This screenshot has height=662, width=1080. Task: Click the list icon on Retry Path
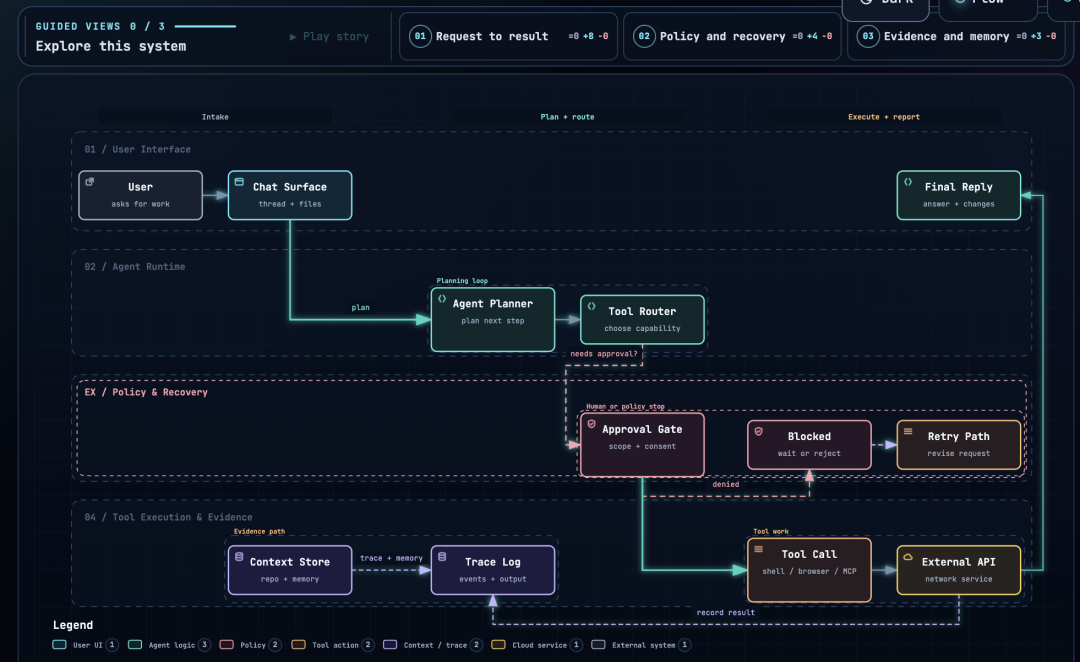(x=908, y=431)
